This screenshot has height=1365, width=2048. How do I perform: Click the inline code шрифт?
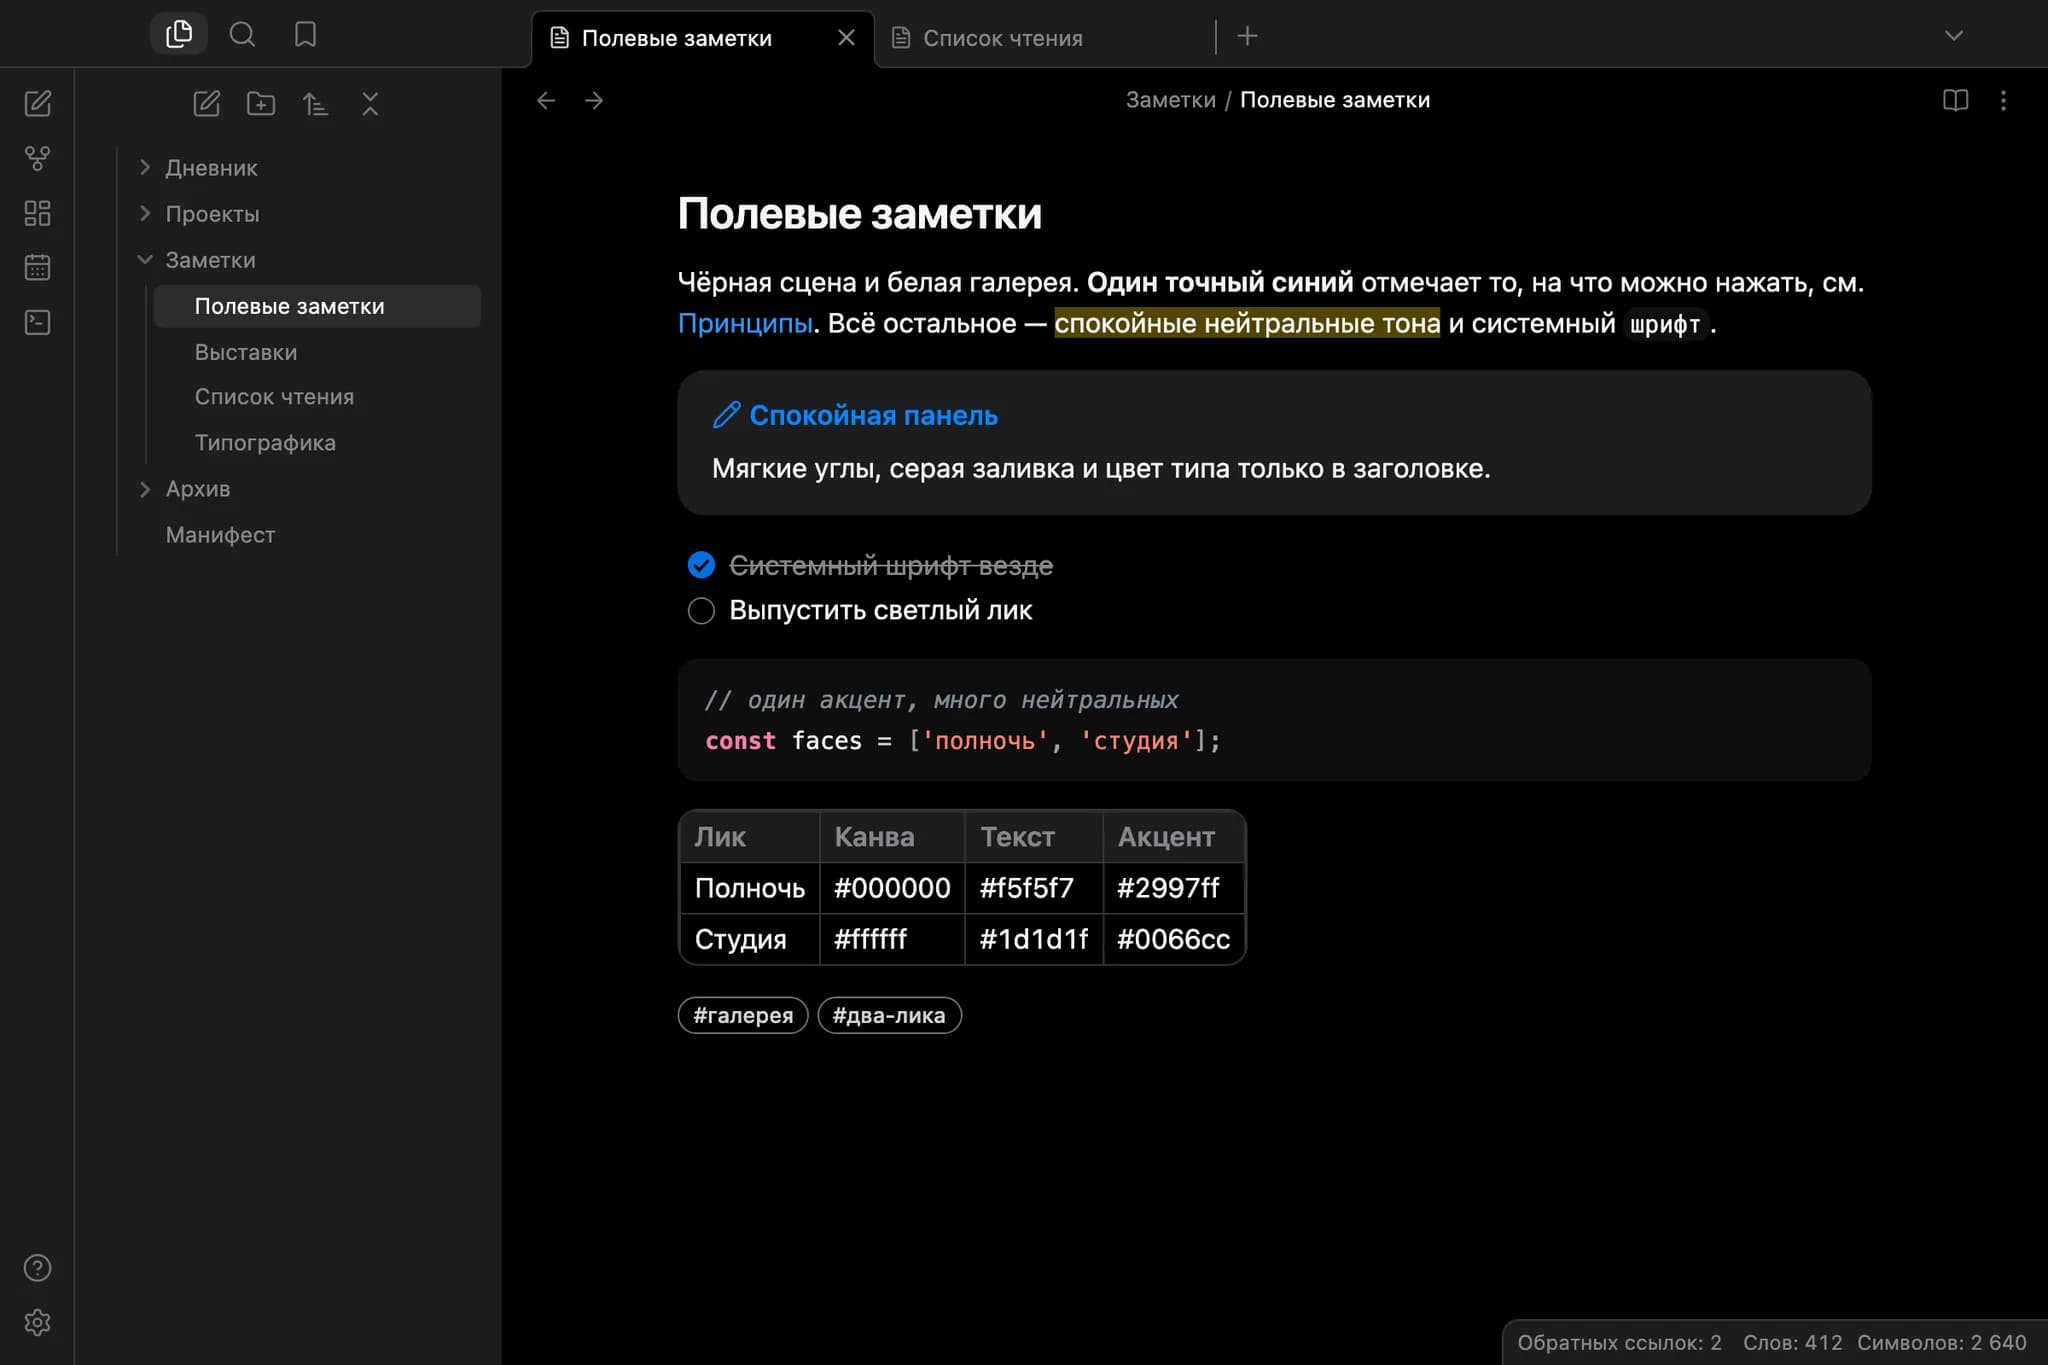click(x=1665, y=324)
